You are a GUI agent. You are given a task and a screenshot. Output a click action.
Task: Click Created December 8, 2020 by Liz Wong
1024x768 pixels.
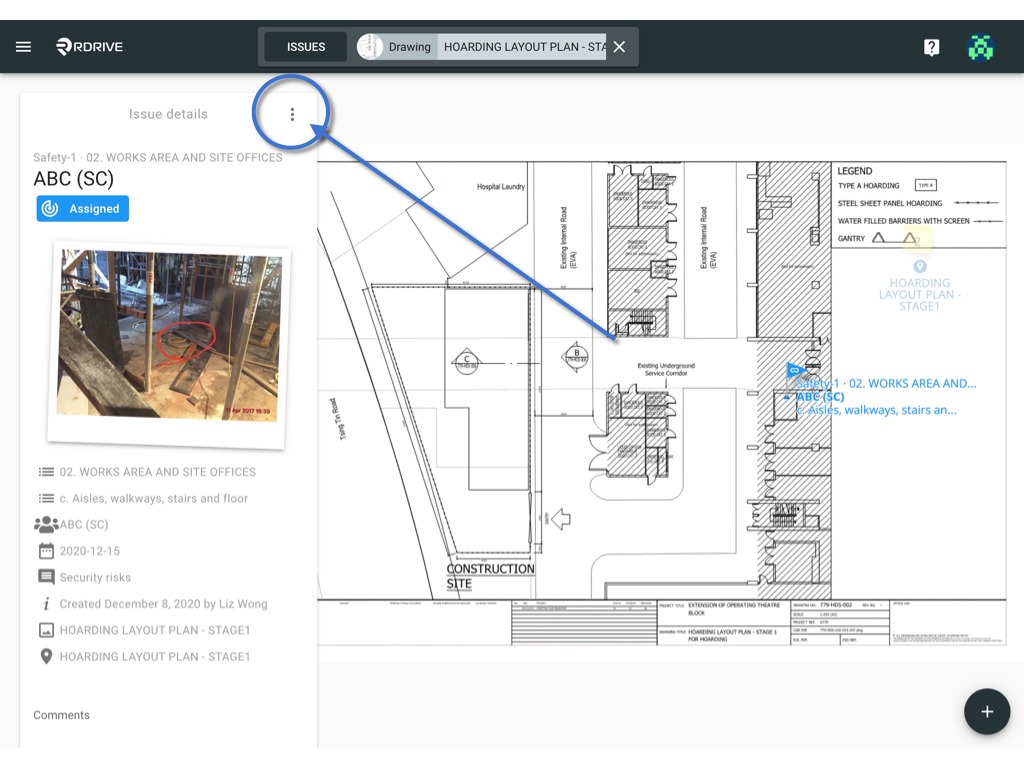[x=163, y=604]
